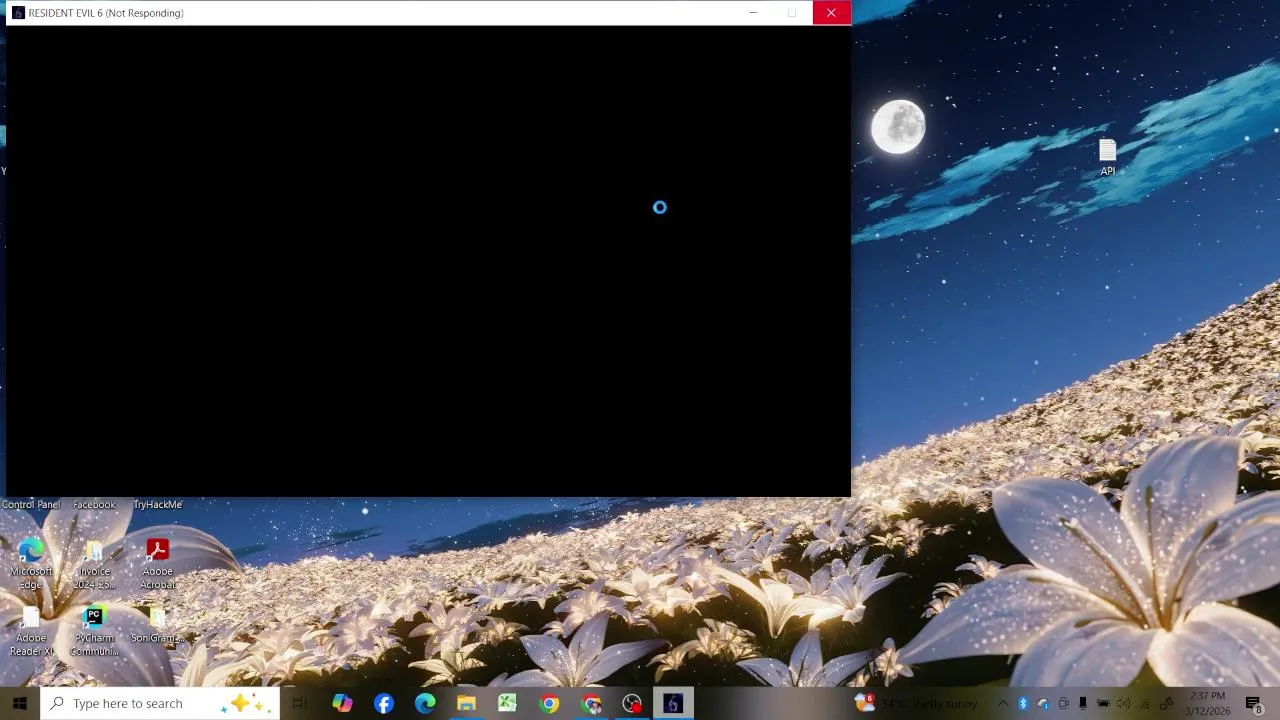
Task: Select the Microsoft Edge desktop shortcut
Action: tap(31, 564)
